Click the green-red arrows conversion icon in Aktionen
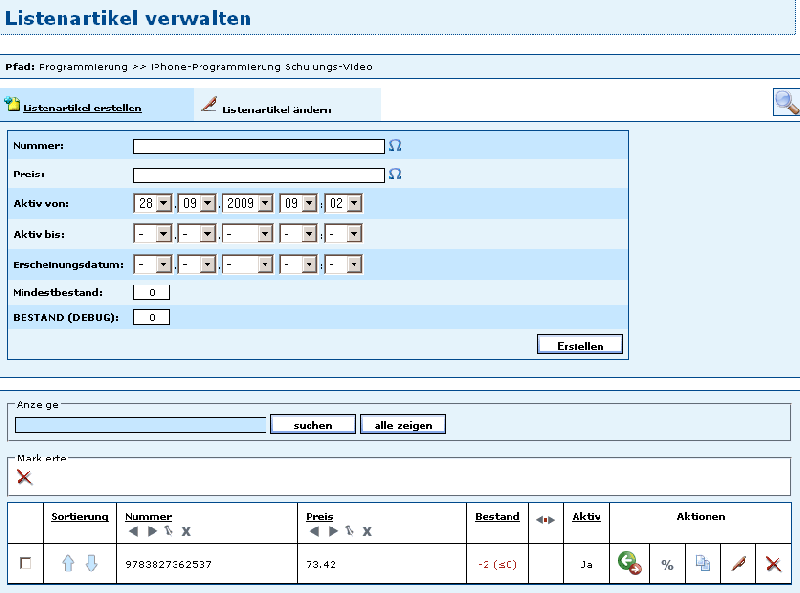Viewport: 800px width, 593px height. click(629, 563)
